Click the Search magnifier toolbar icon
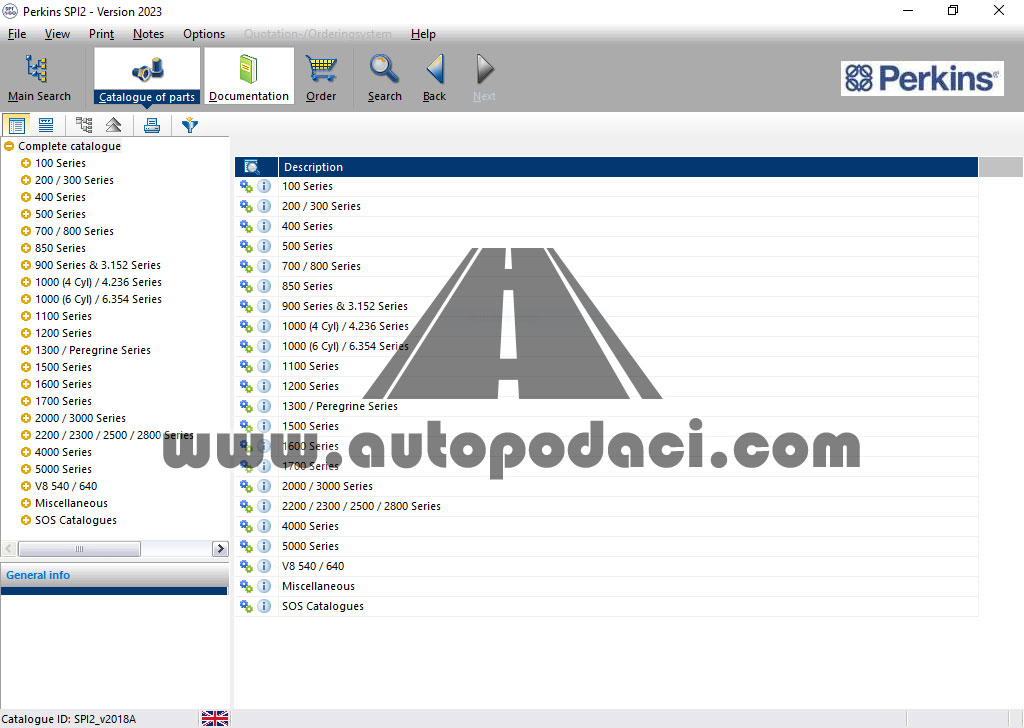1024x728 pixels. pyautogui.click(x=384, y=78)
